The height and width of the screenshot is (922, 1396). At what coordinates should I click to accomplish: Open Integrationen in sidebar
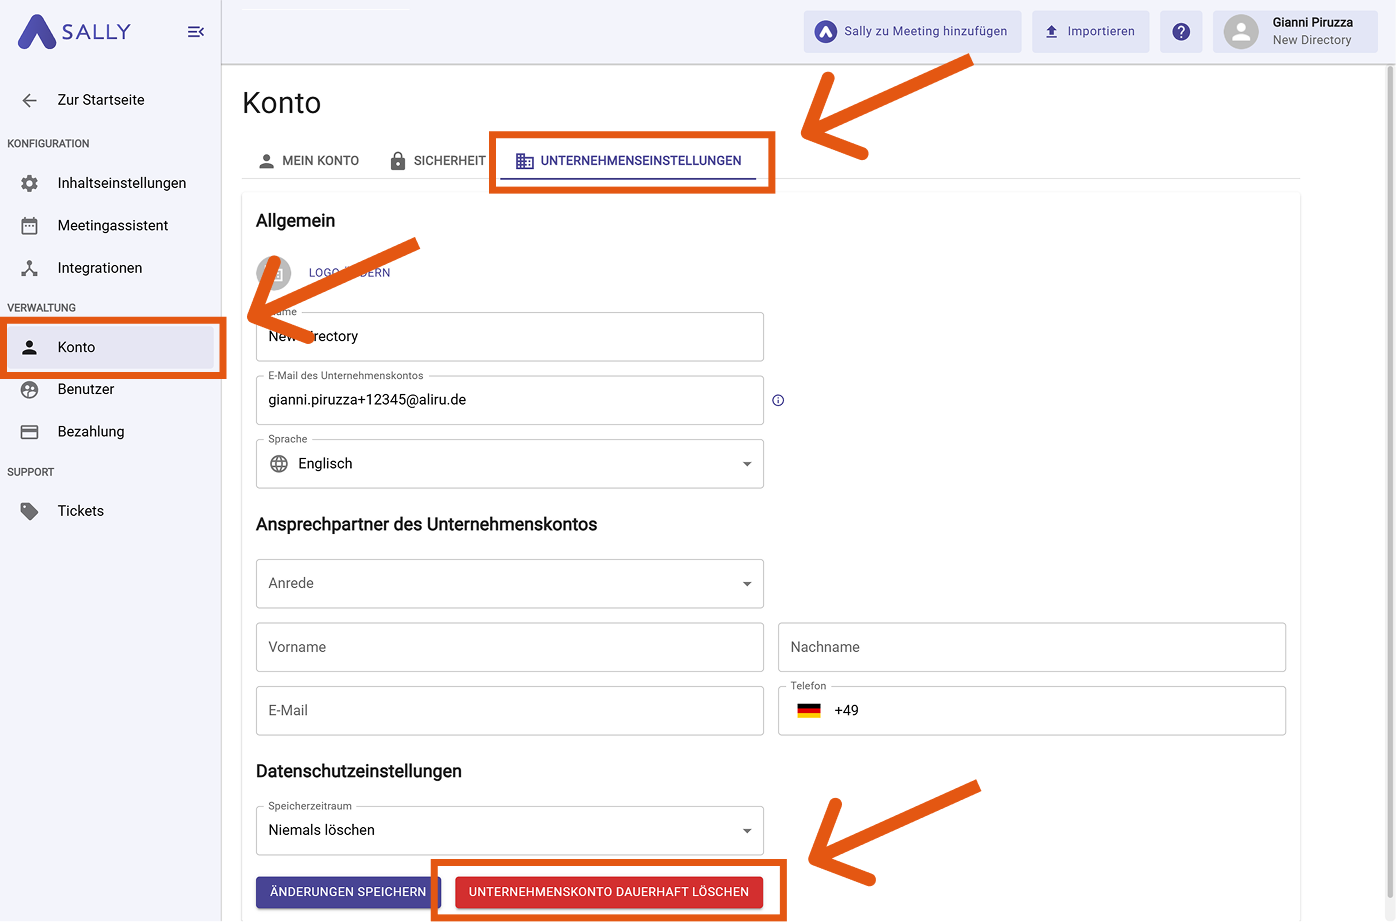(110, 268)
